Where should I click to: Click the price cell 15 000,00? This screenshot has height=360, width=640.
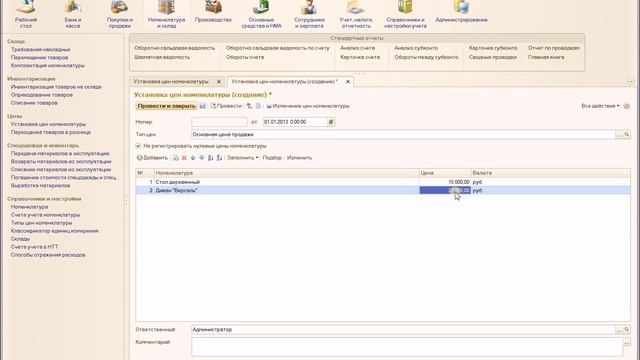pos(445,182)
